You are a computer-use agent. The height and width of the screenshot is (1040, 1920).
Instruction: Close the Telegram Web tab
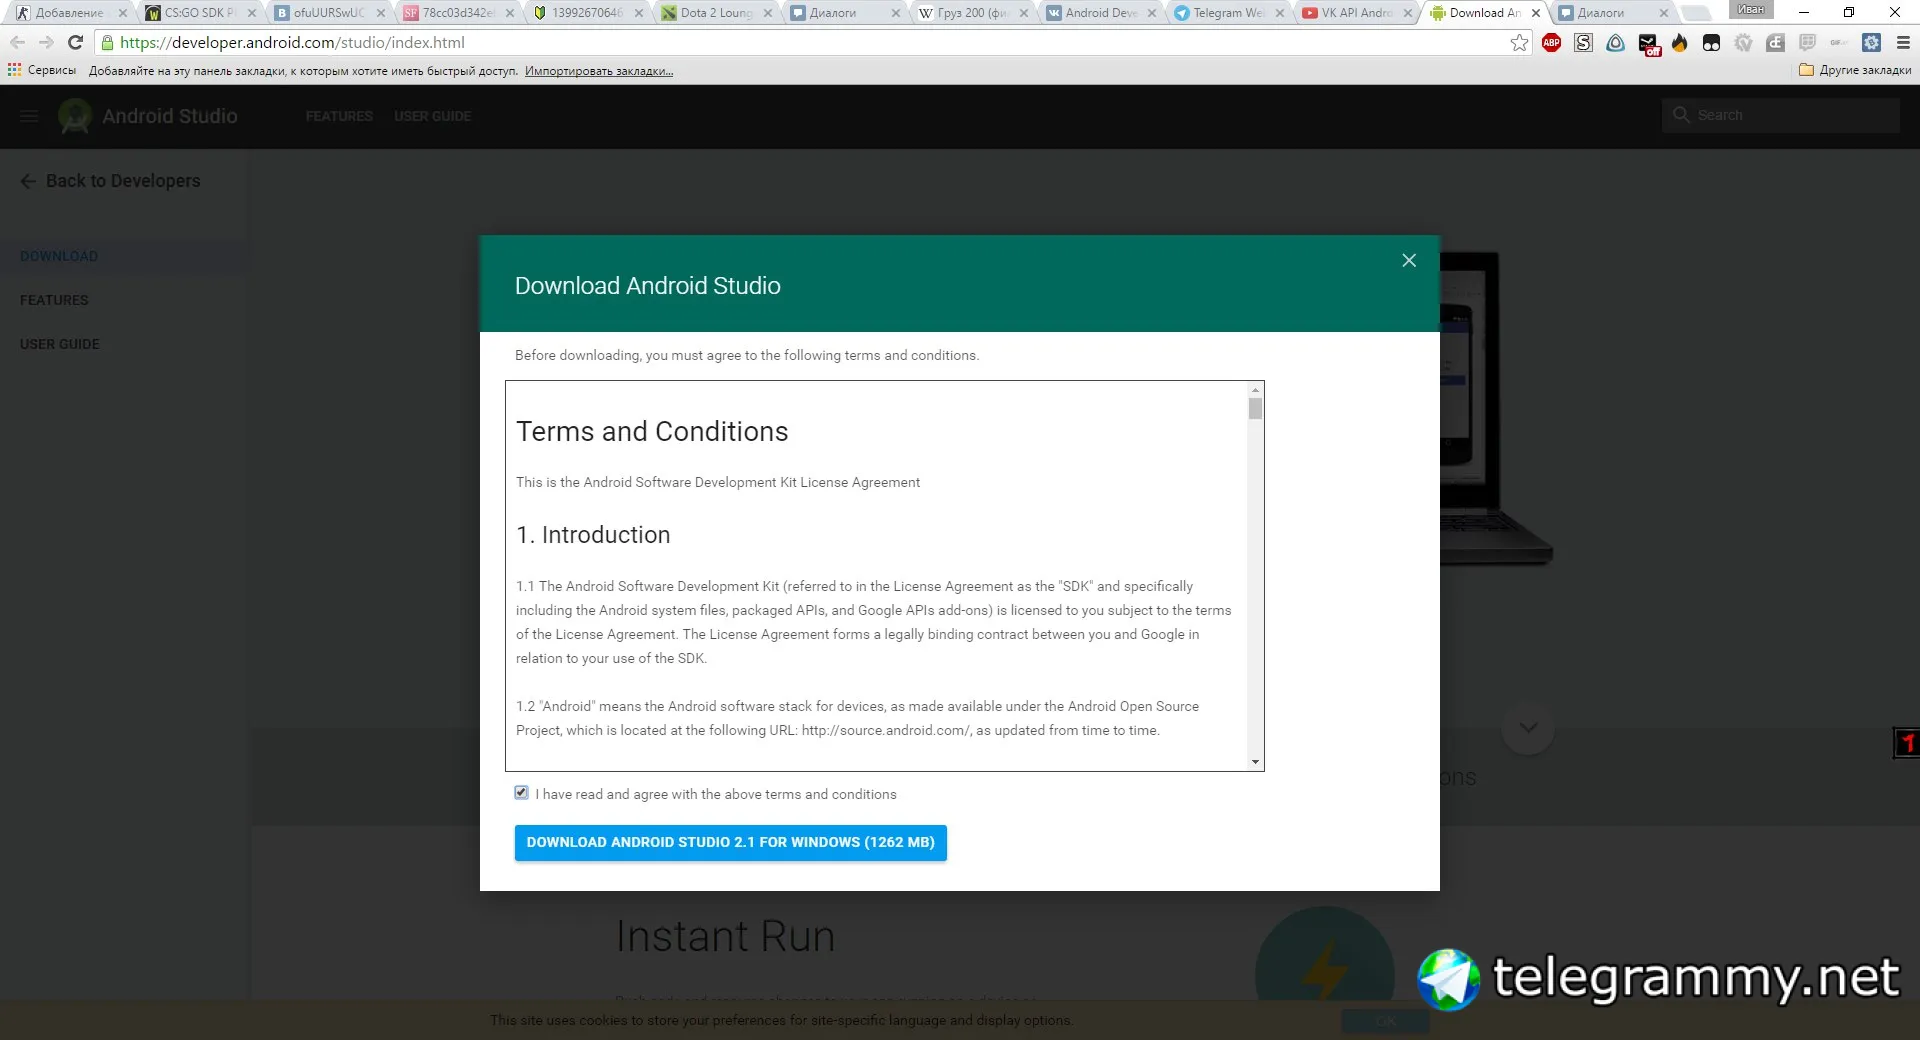pyautogui.click(x=1280, y=13)
